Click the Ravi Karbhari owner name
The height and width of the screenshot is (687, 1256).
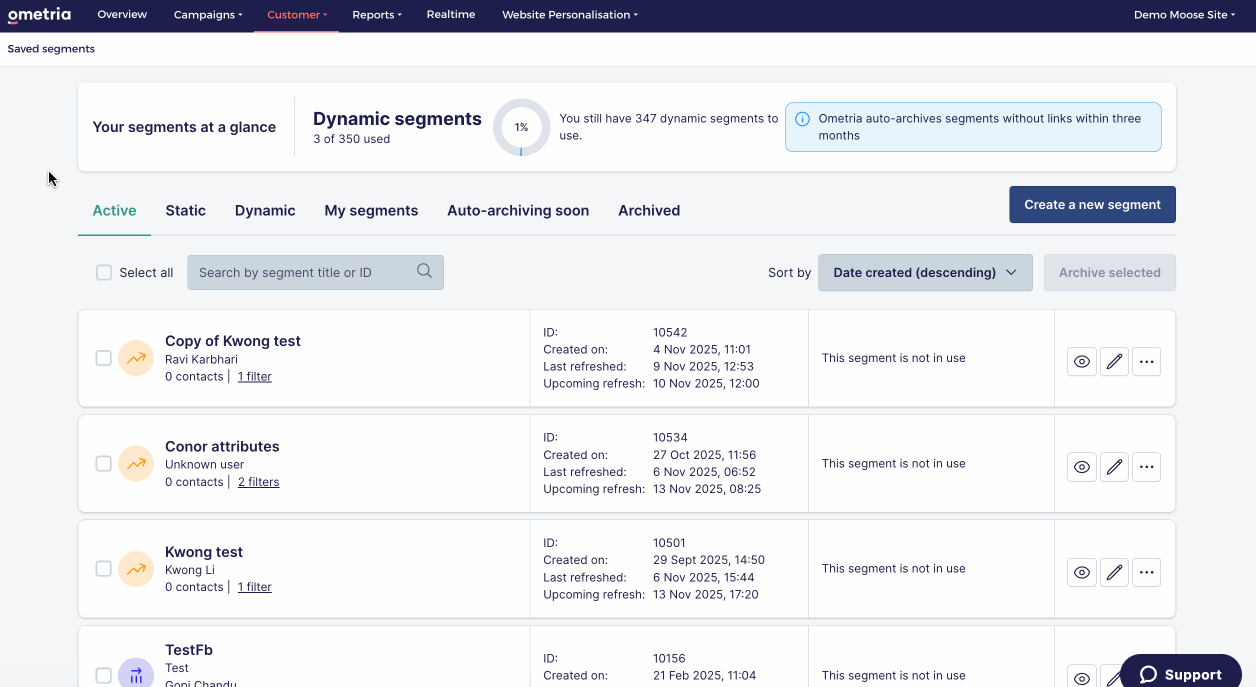[x=201, y=359]
